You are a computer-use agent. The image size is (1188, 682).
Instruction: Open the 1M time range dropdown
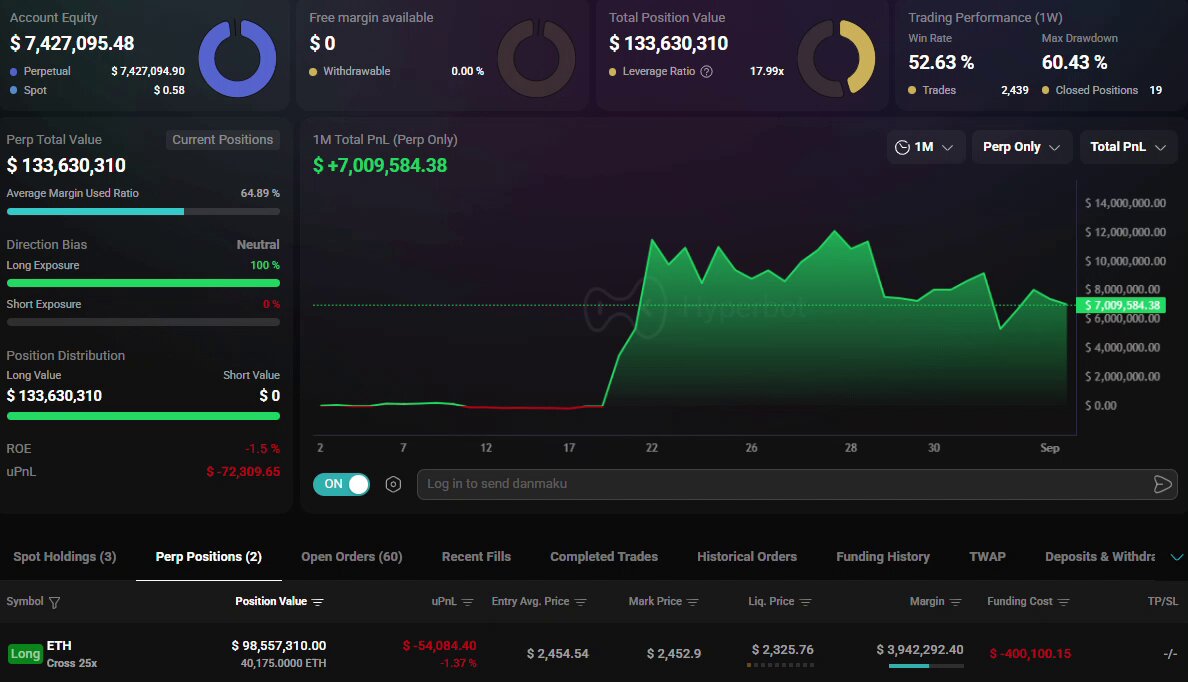[924, 147]
